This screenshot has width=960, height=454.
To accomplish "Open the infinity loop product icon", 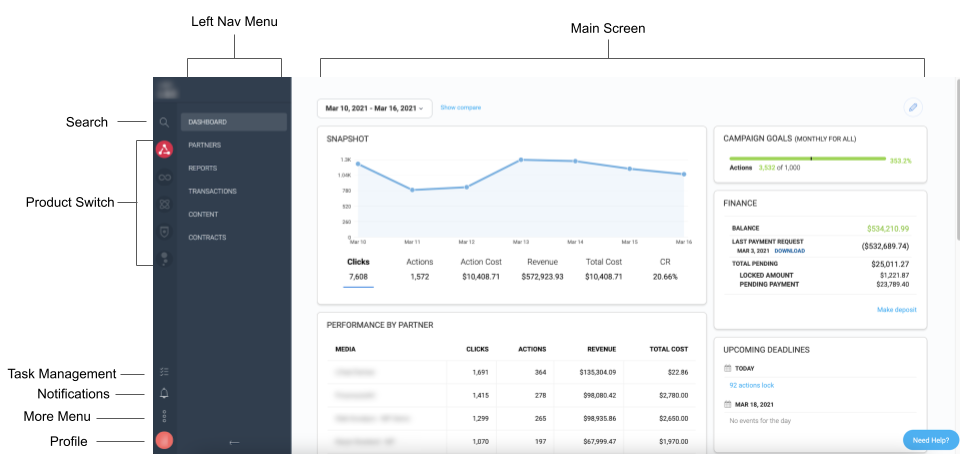I will point(164,177).
